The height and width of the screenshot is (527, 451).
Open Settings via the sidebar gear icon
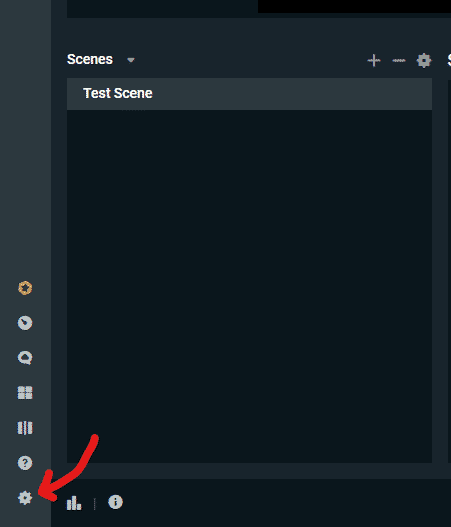pyautogui.click(x=25, y=498)
